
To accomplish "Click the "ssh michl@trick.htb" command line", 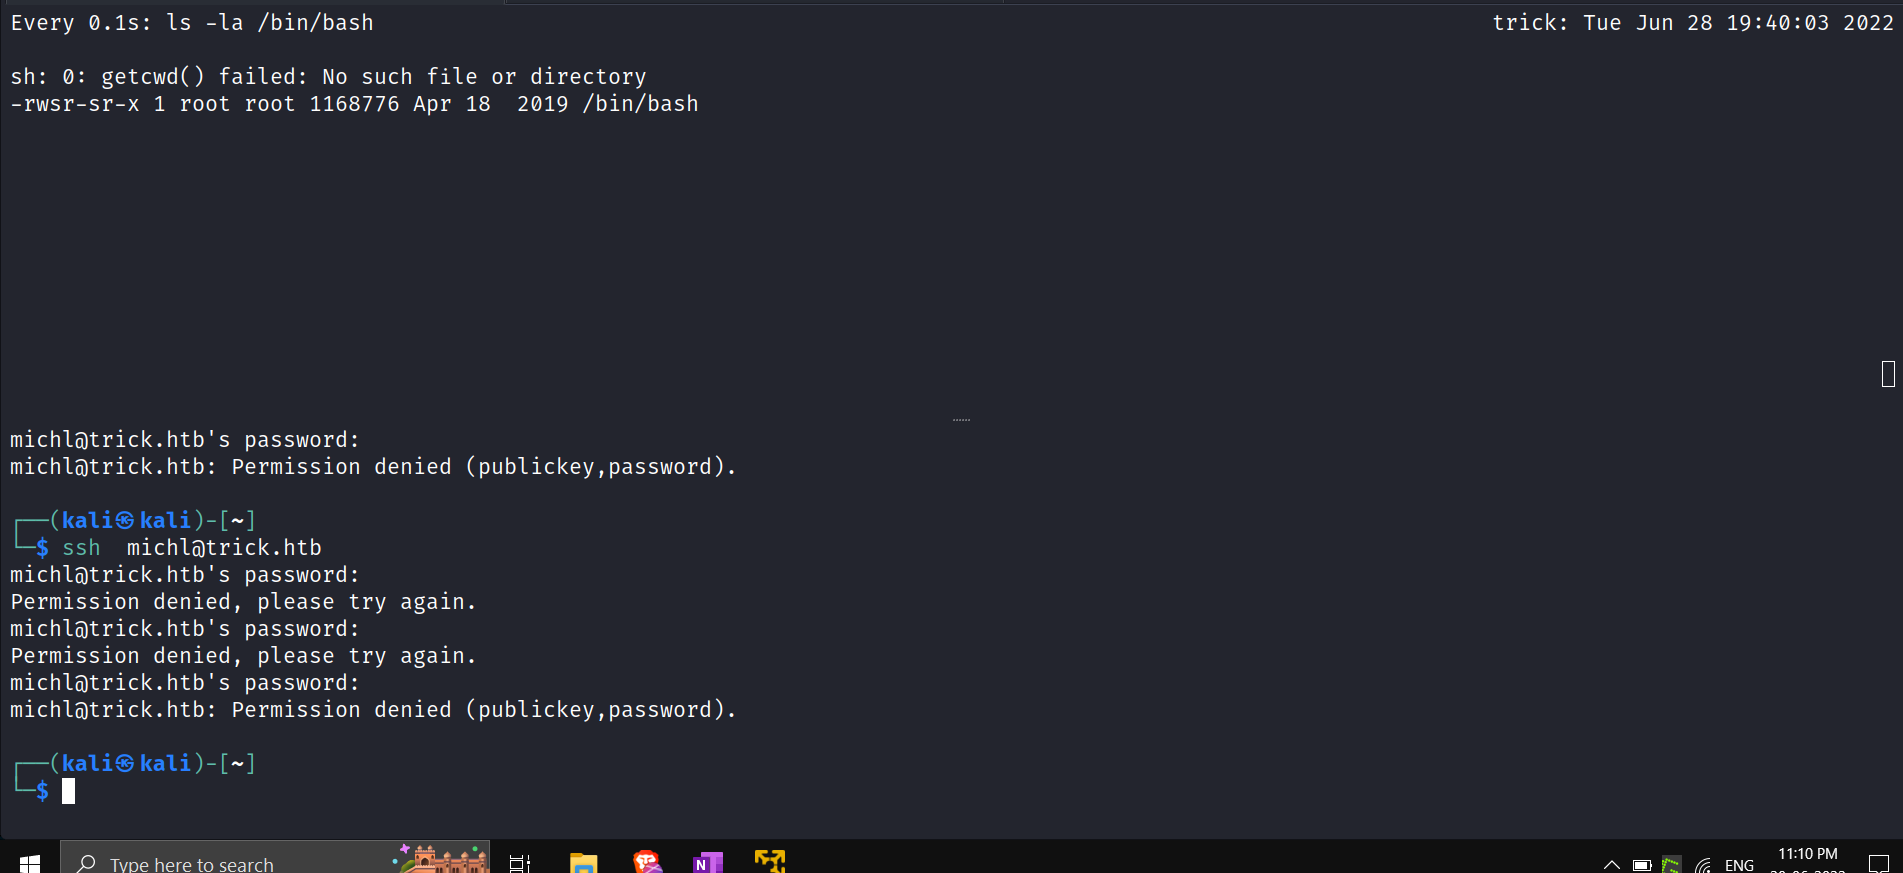I will 192,548.
